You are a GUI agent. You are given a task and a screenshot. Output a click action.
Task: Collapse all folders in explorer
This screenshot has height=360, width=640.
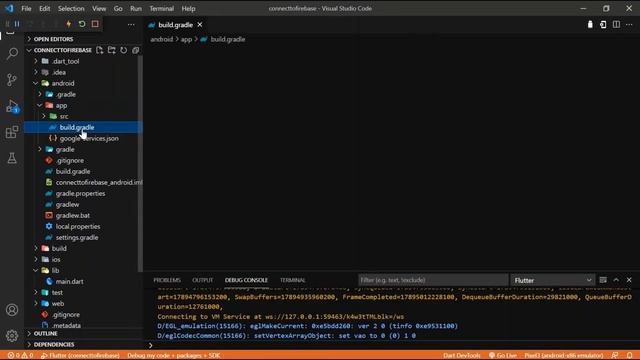pyautogui.click(x=136, y=50)
